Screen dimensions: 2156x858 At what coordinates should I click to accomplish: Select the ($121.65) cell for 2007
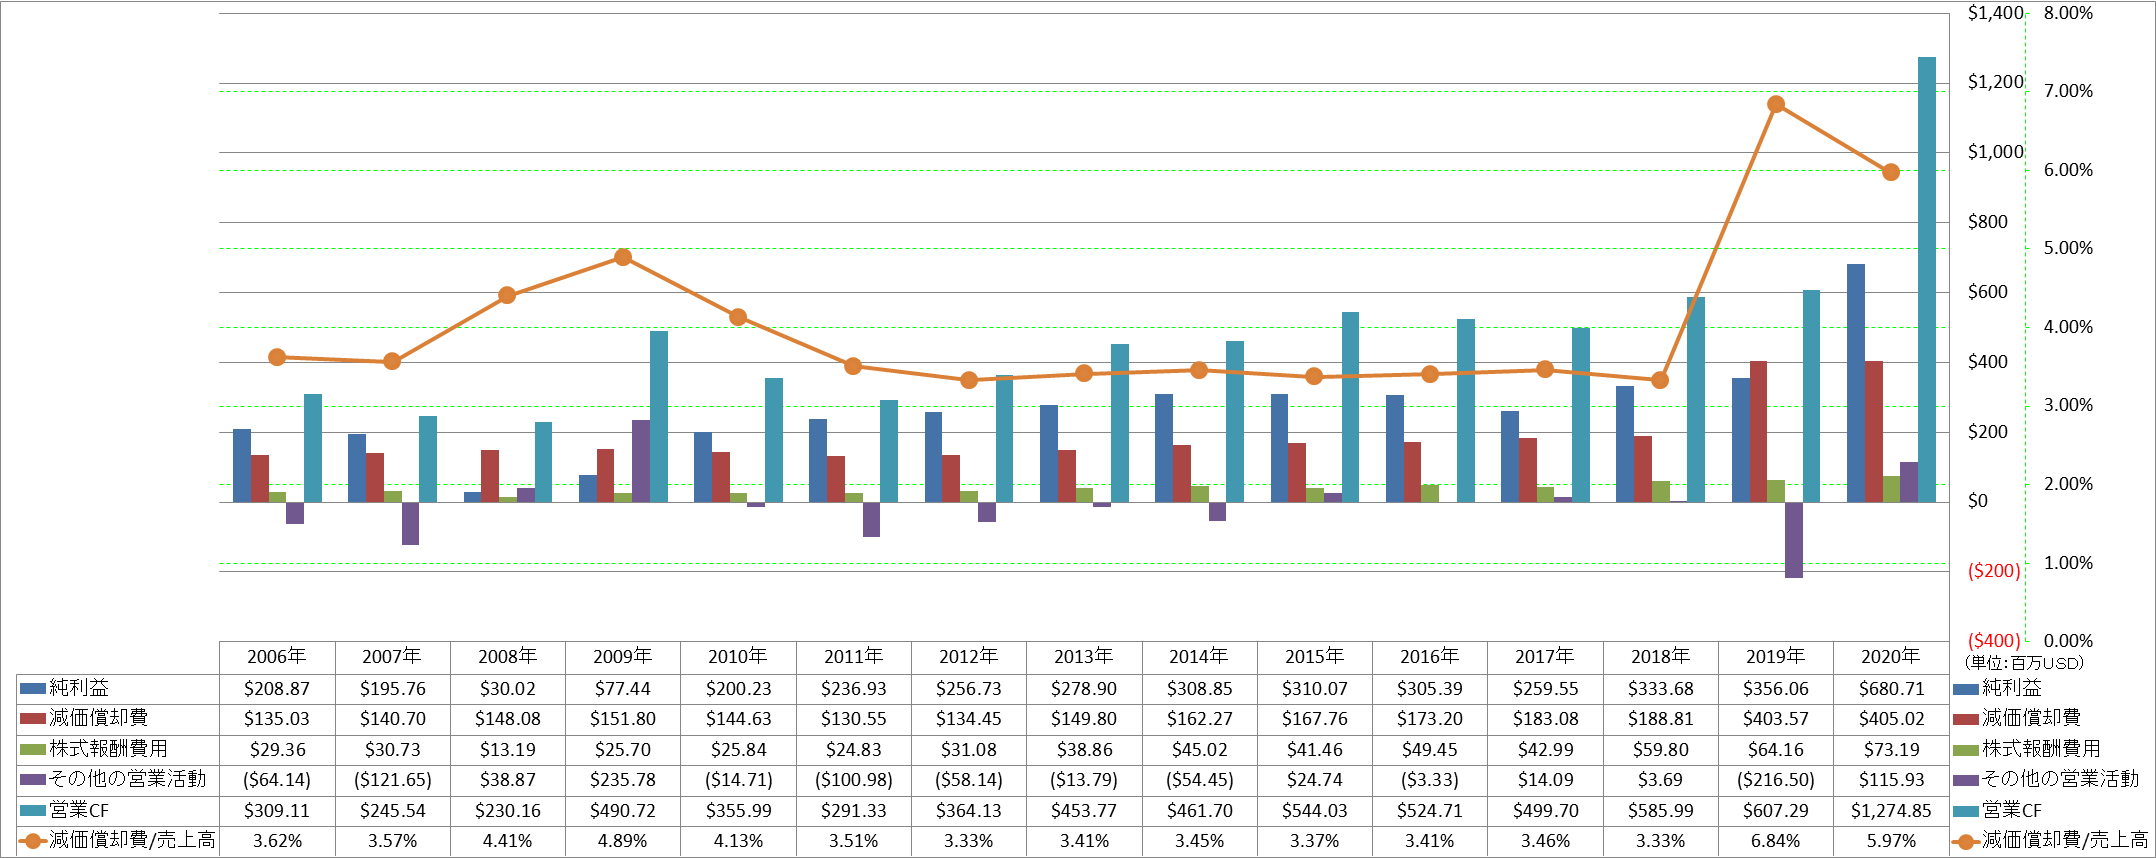click(392, 780)
